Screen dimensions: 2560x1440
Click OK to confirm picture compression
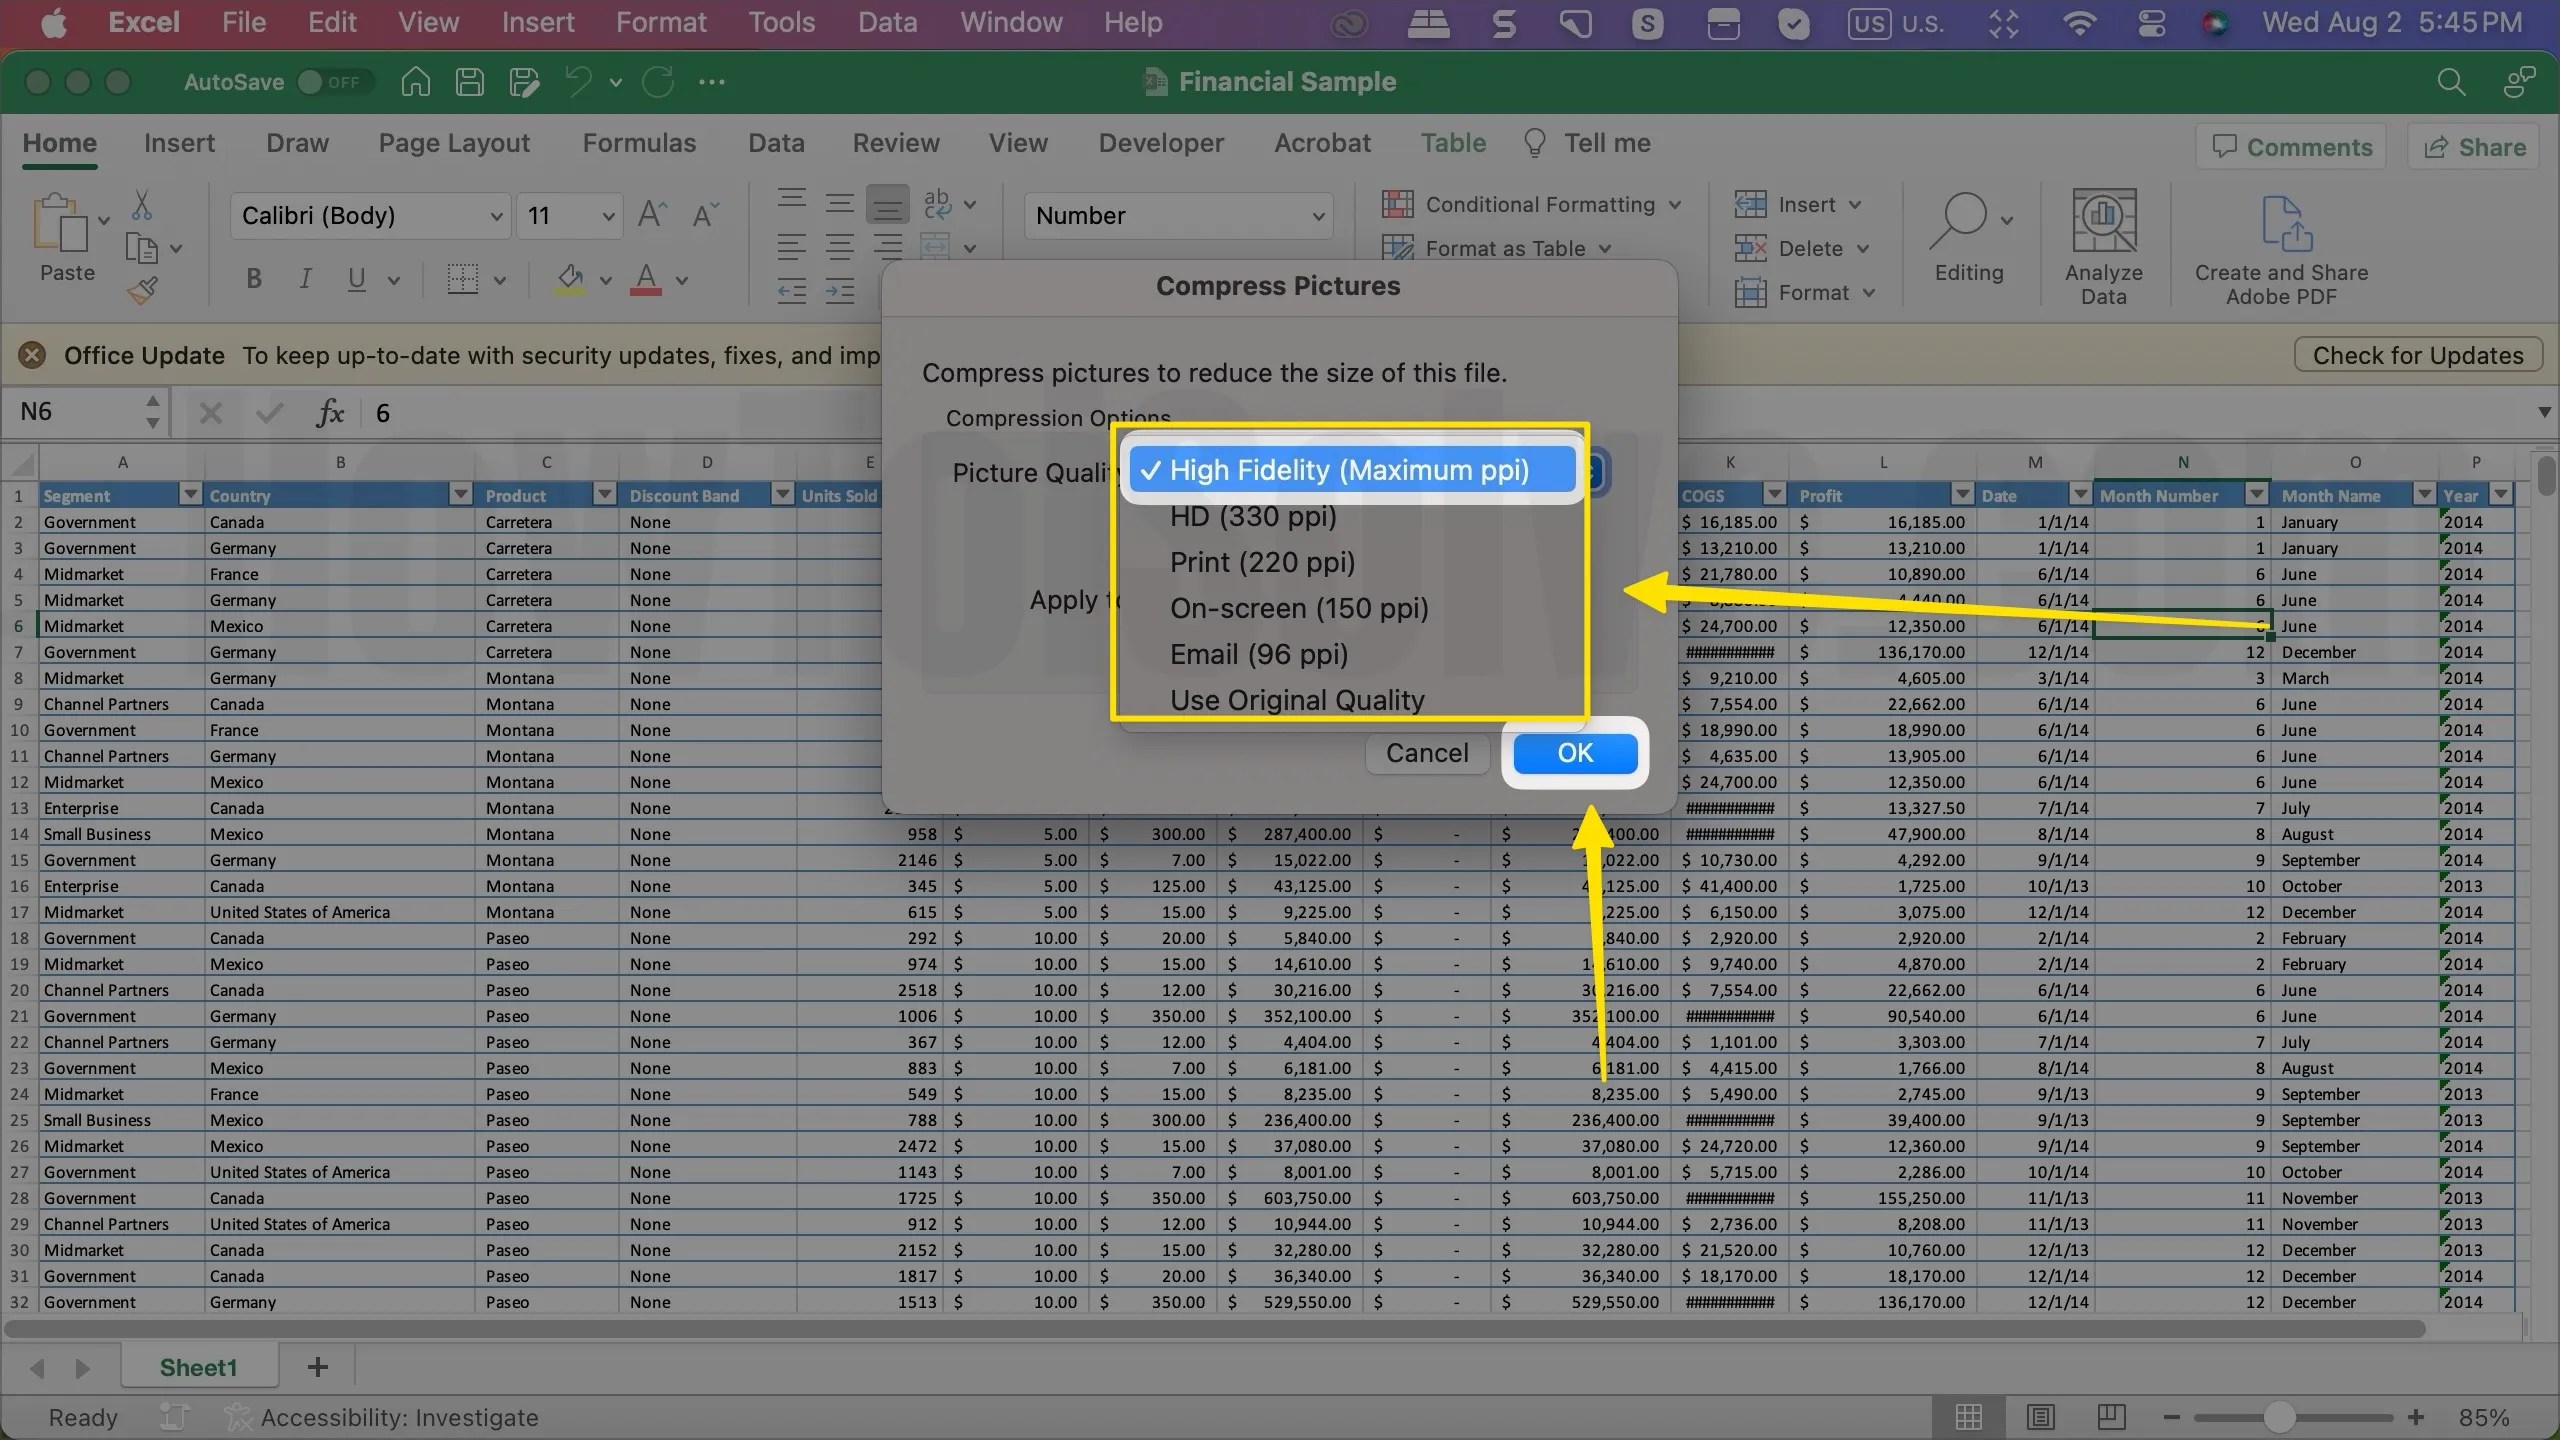point(1573,753)
